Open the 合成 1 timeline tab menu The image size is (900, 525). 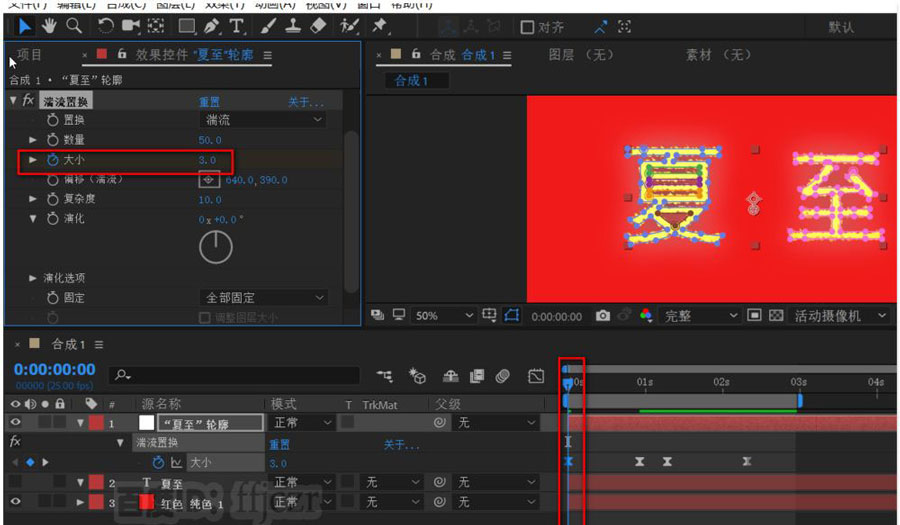tap(99, 344)
